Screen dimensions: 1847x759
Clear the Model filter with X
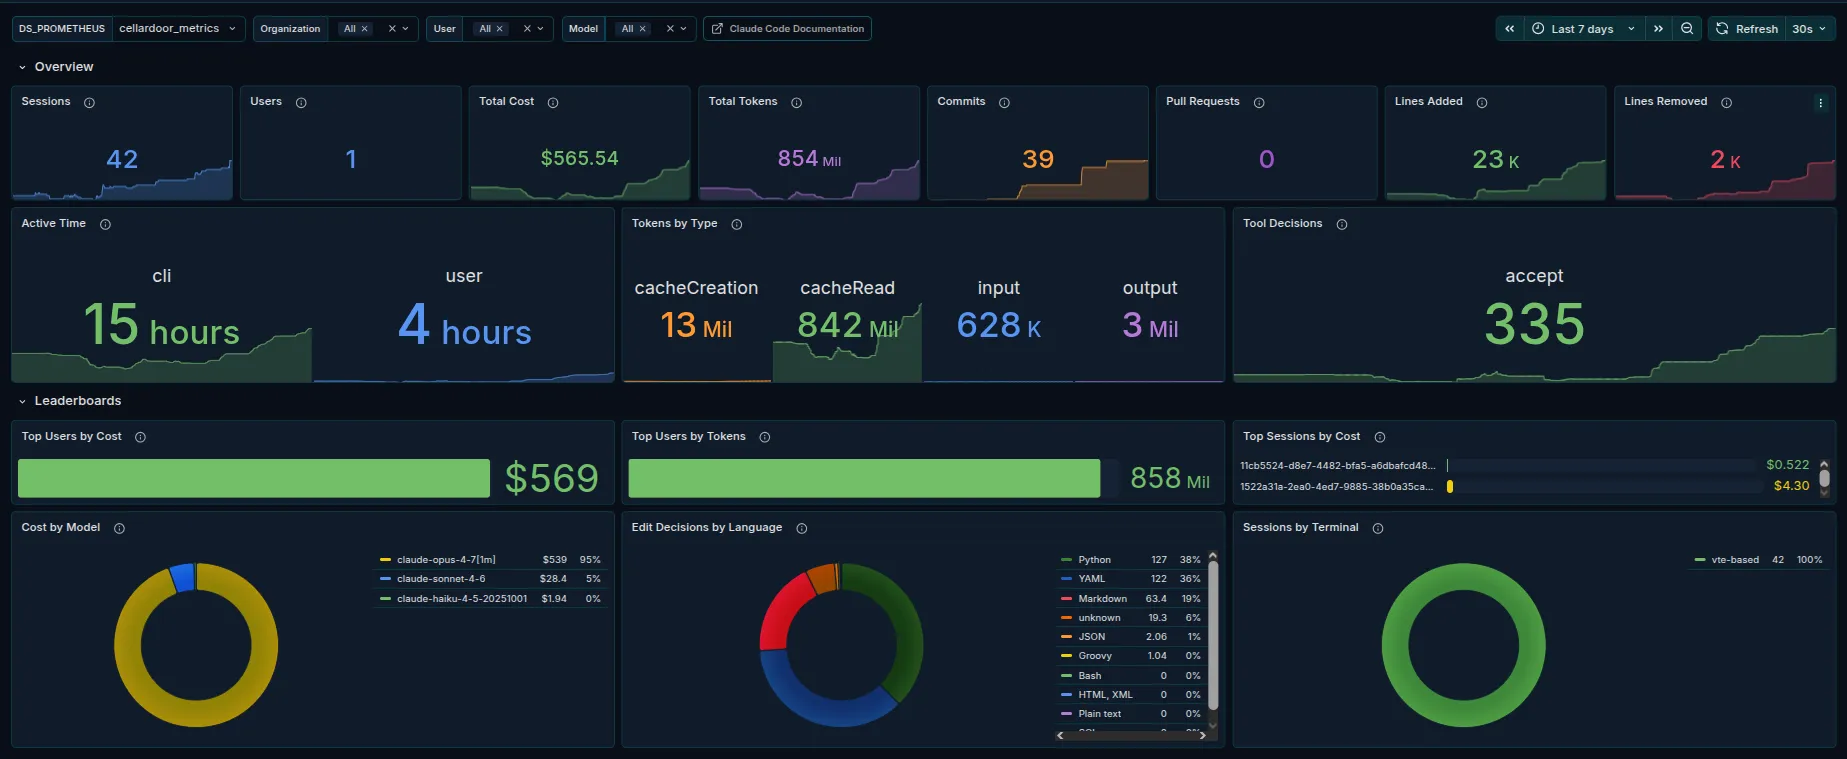(x=670, y=29)
